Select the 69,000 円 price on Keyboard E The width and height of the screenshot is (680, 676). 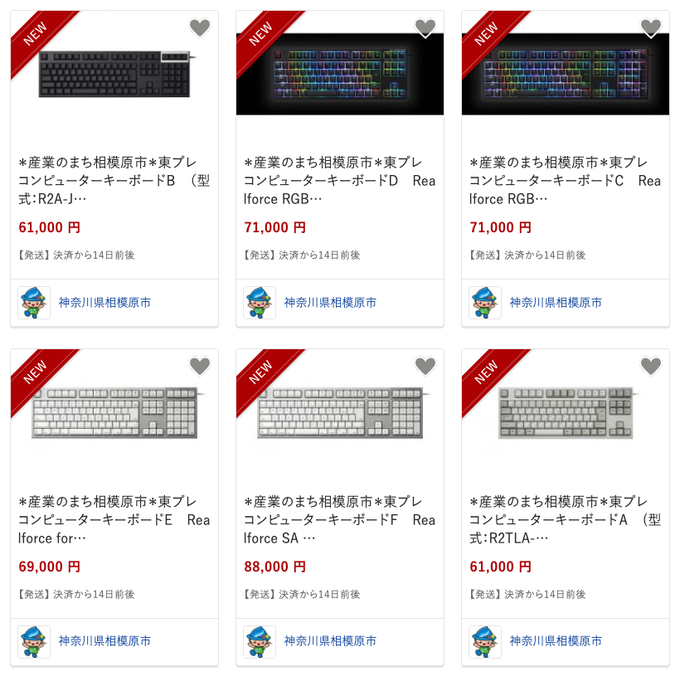tap(49, 566)
